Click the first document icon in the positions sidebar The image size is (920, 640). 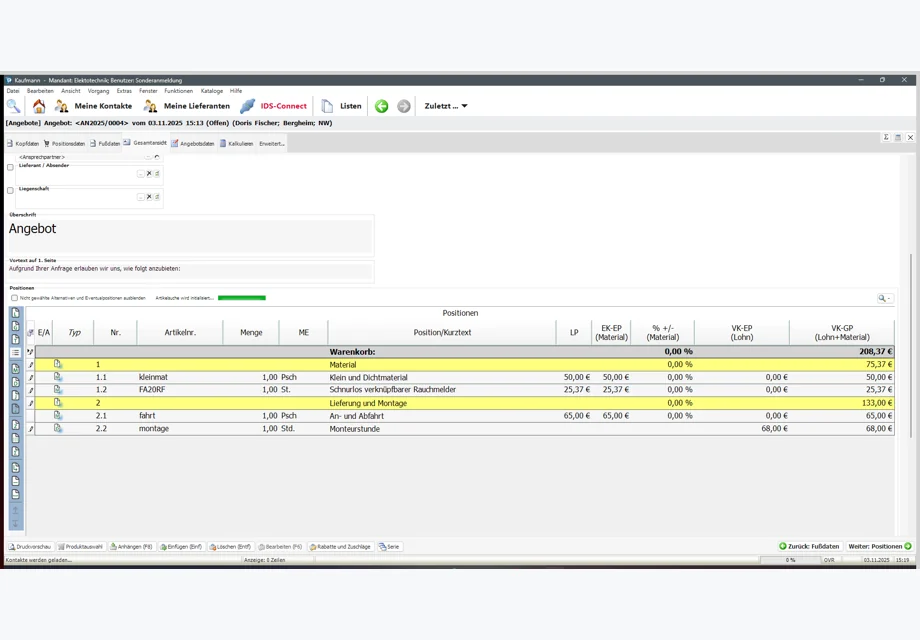click(x=16, y=313)
